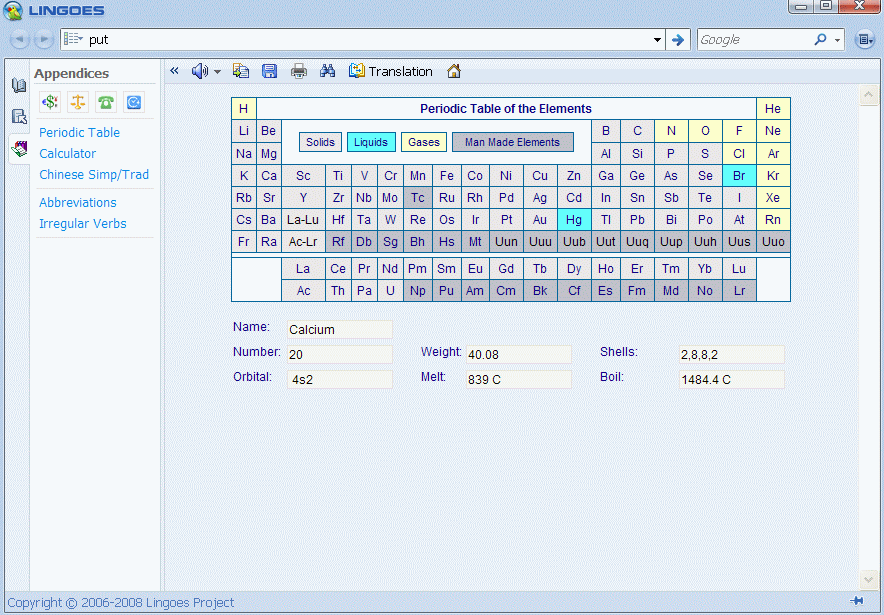The height and width of the screenshot is (615, 884).
Task: Click the speaker pronunciation icon
Action: pyautogui.click(x=200, y=71)
